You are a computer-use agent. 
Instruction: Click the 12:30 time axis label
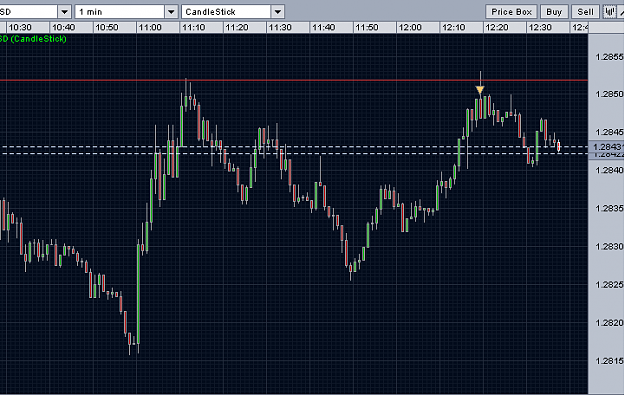point(540,28)
